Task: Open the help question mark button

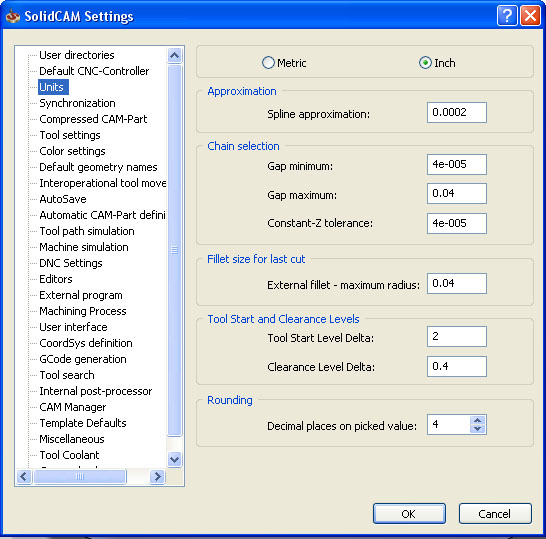Action: pos(507,16)
